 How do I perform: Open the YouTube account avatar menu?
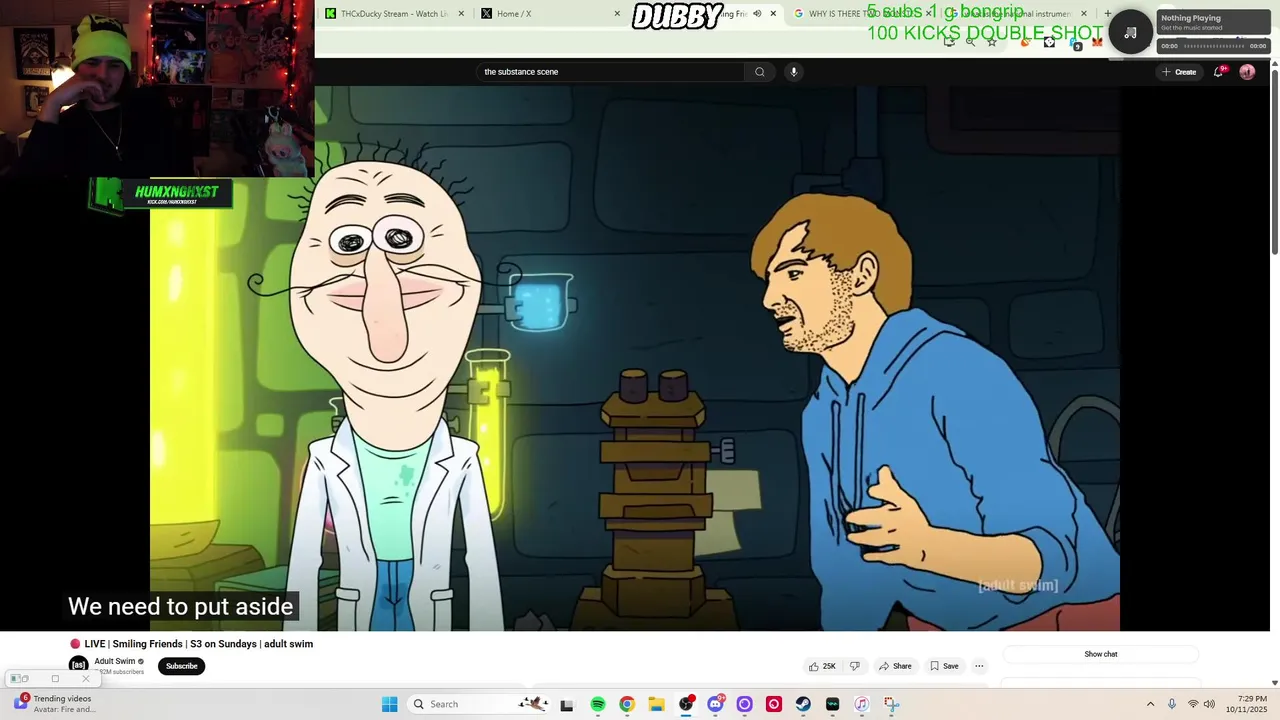[1247, 72]
